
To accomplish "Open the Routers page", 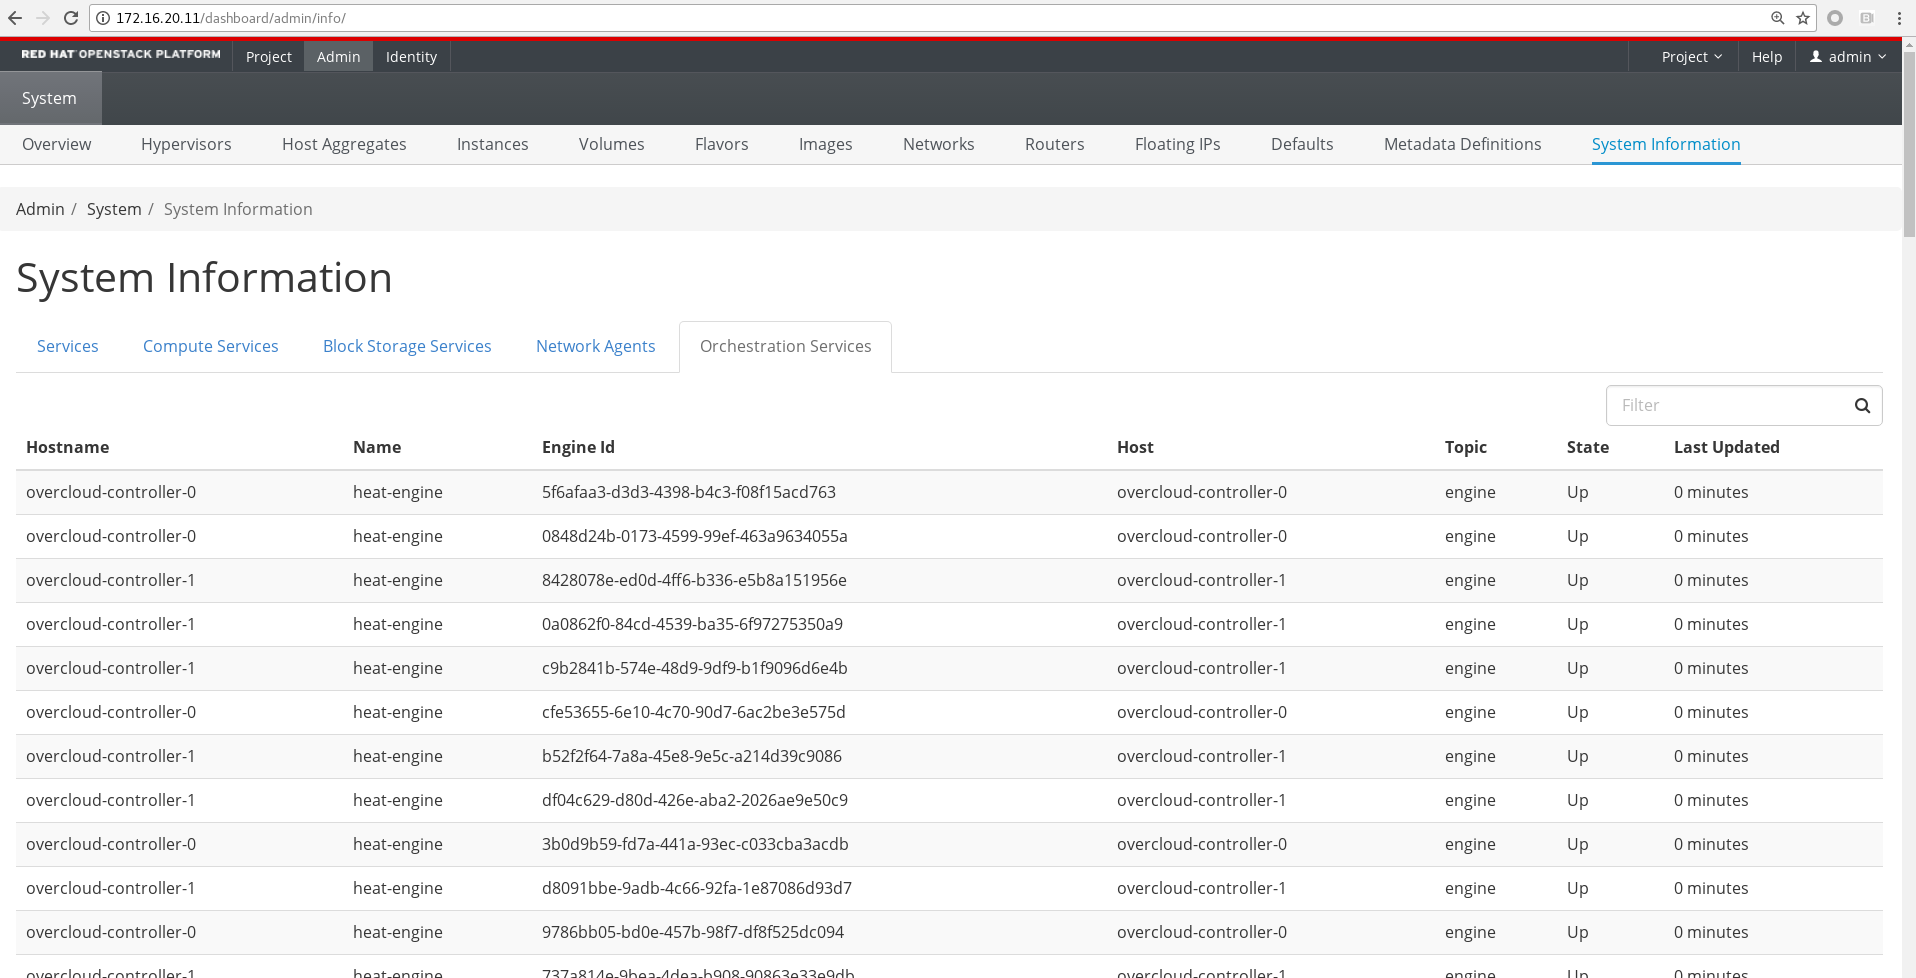I will click(x=1055, y=144).
